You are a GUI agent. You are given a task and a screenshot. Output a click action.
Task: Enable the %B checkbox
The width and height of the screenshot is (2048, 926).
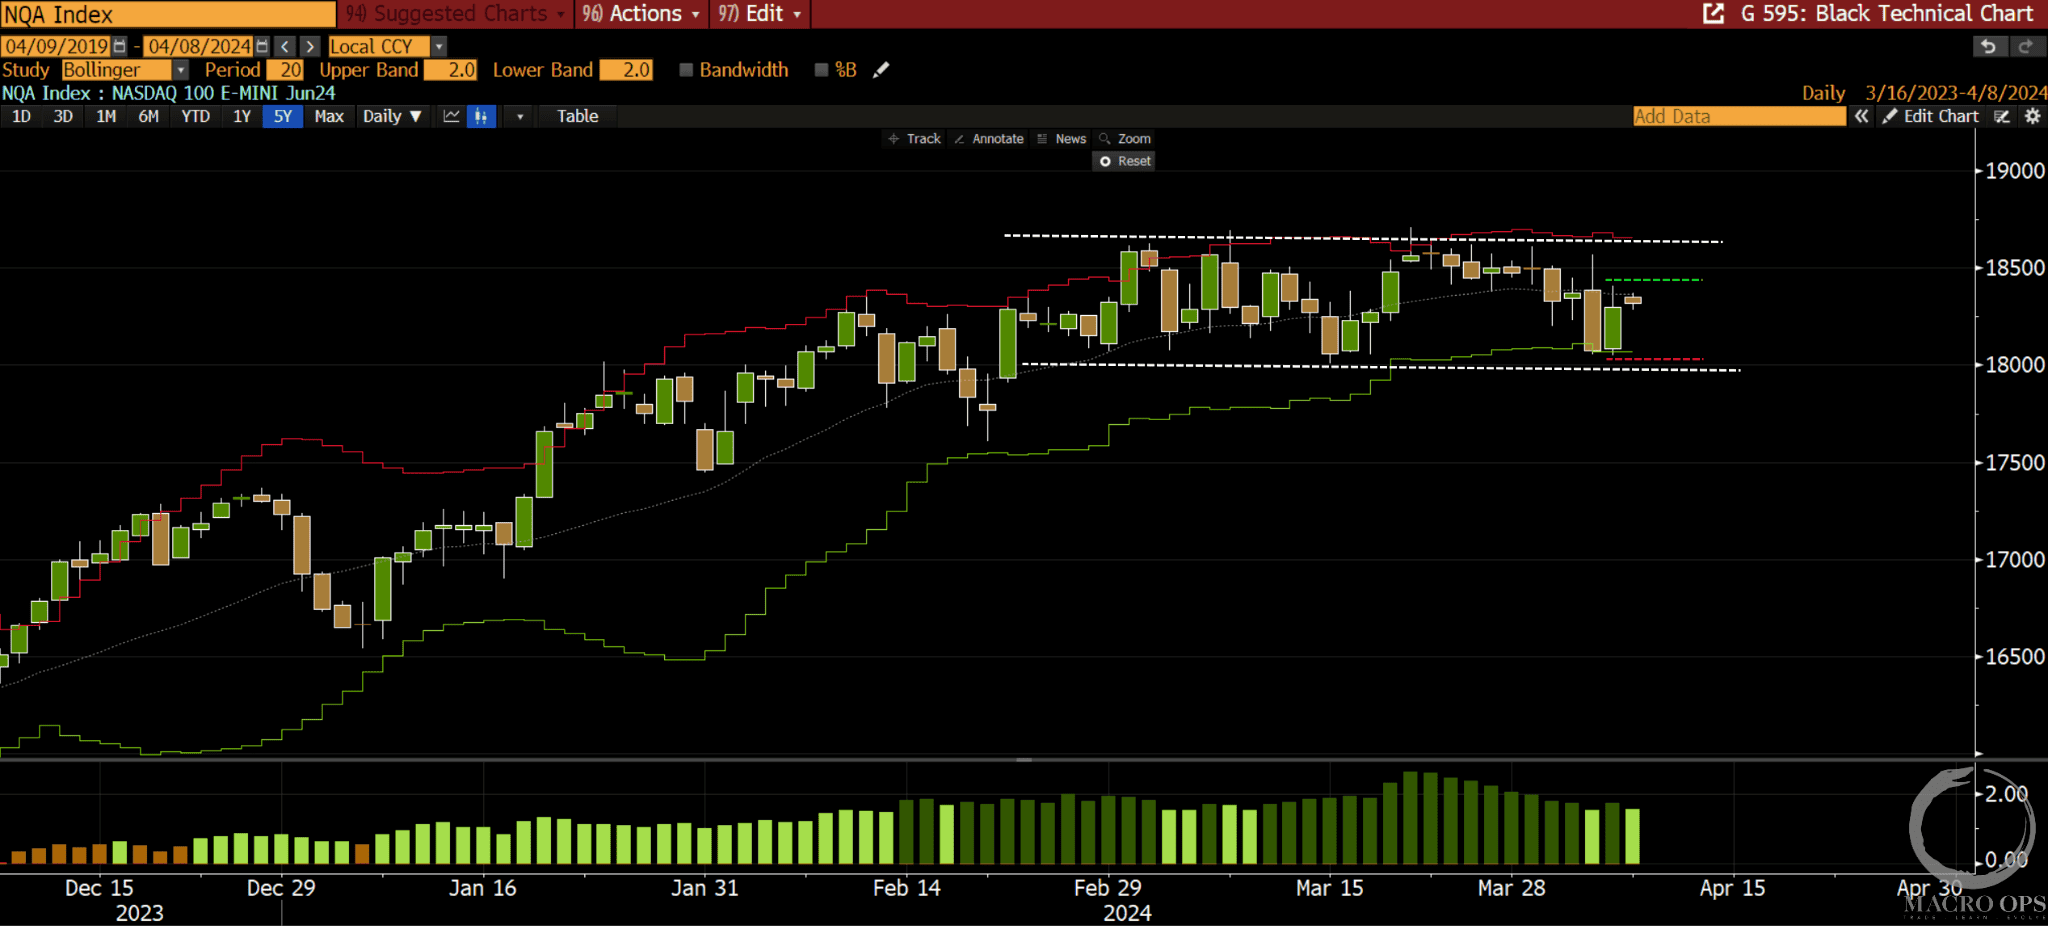click(821, 70)
